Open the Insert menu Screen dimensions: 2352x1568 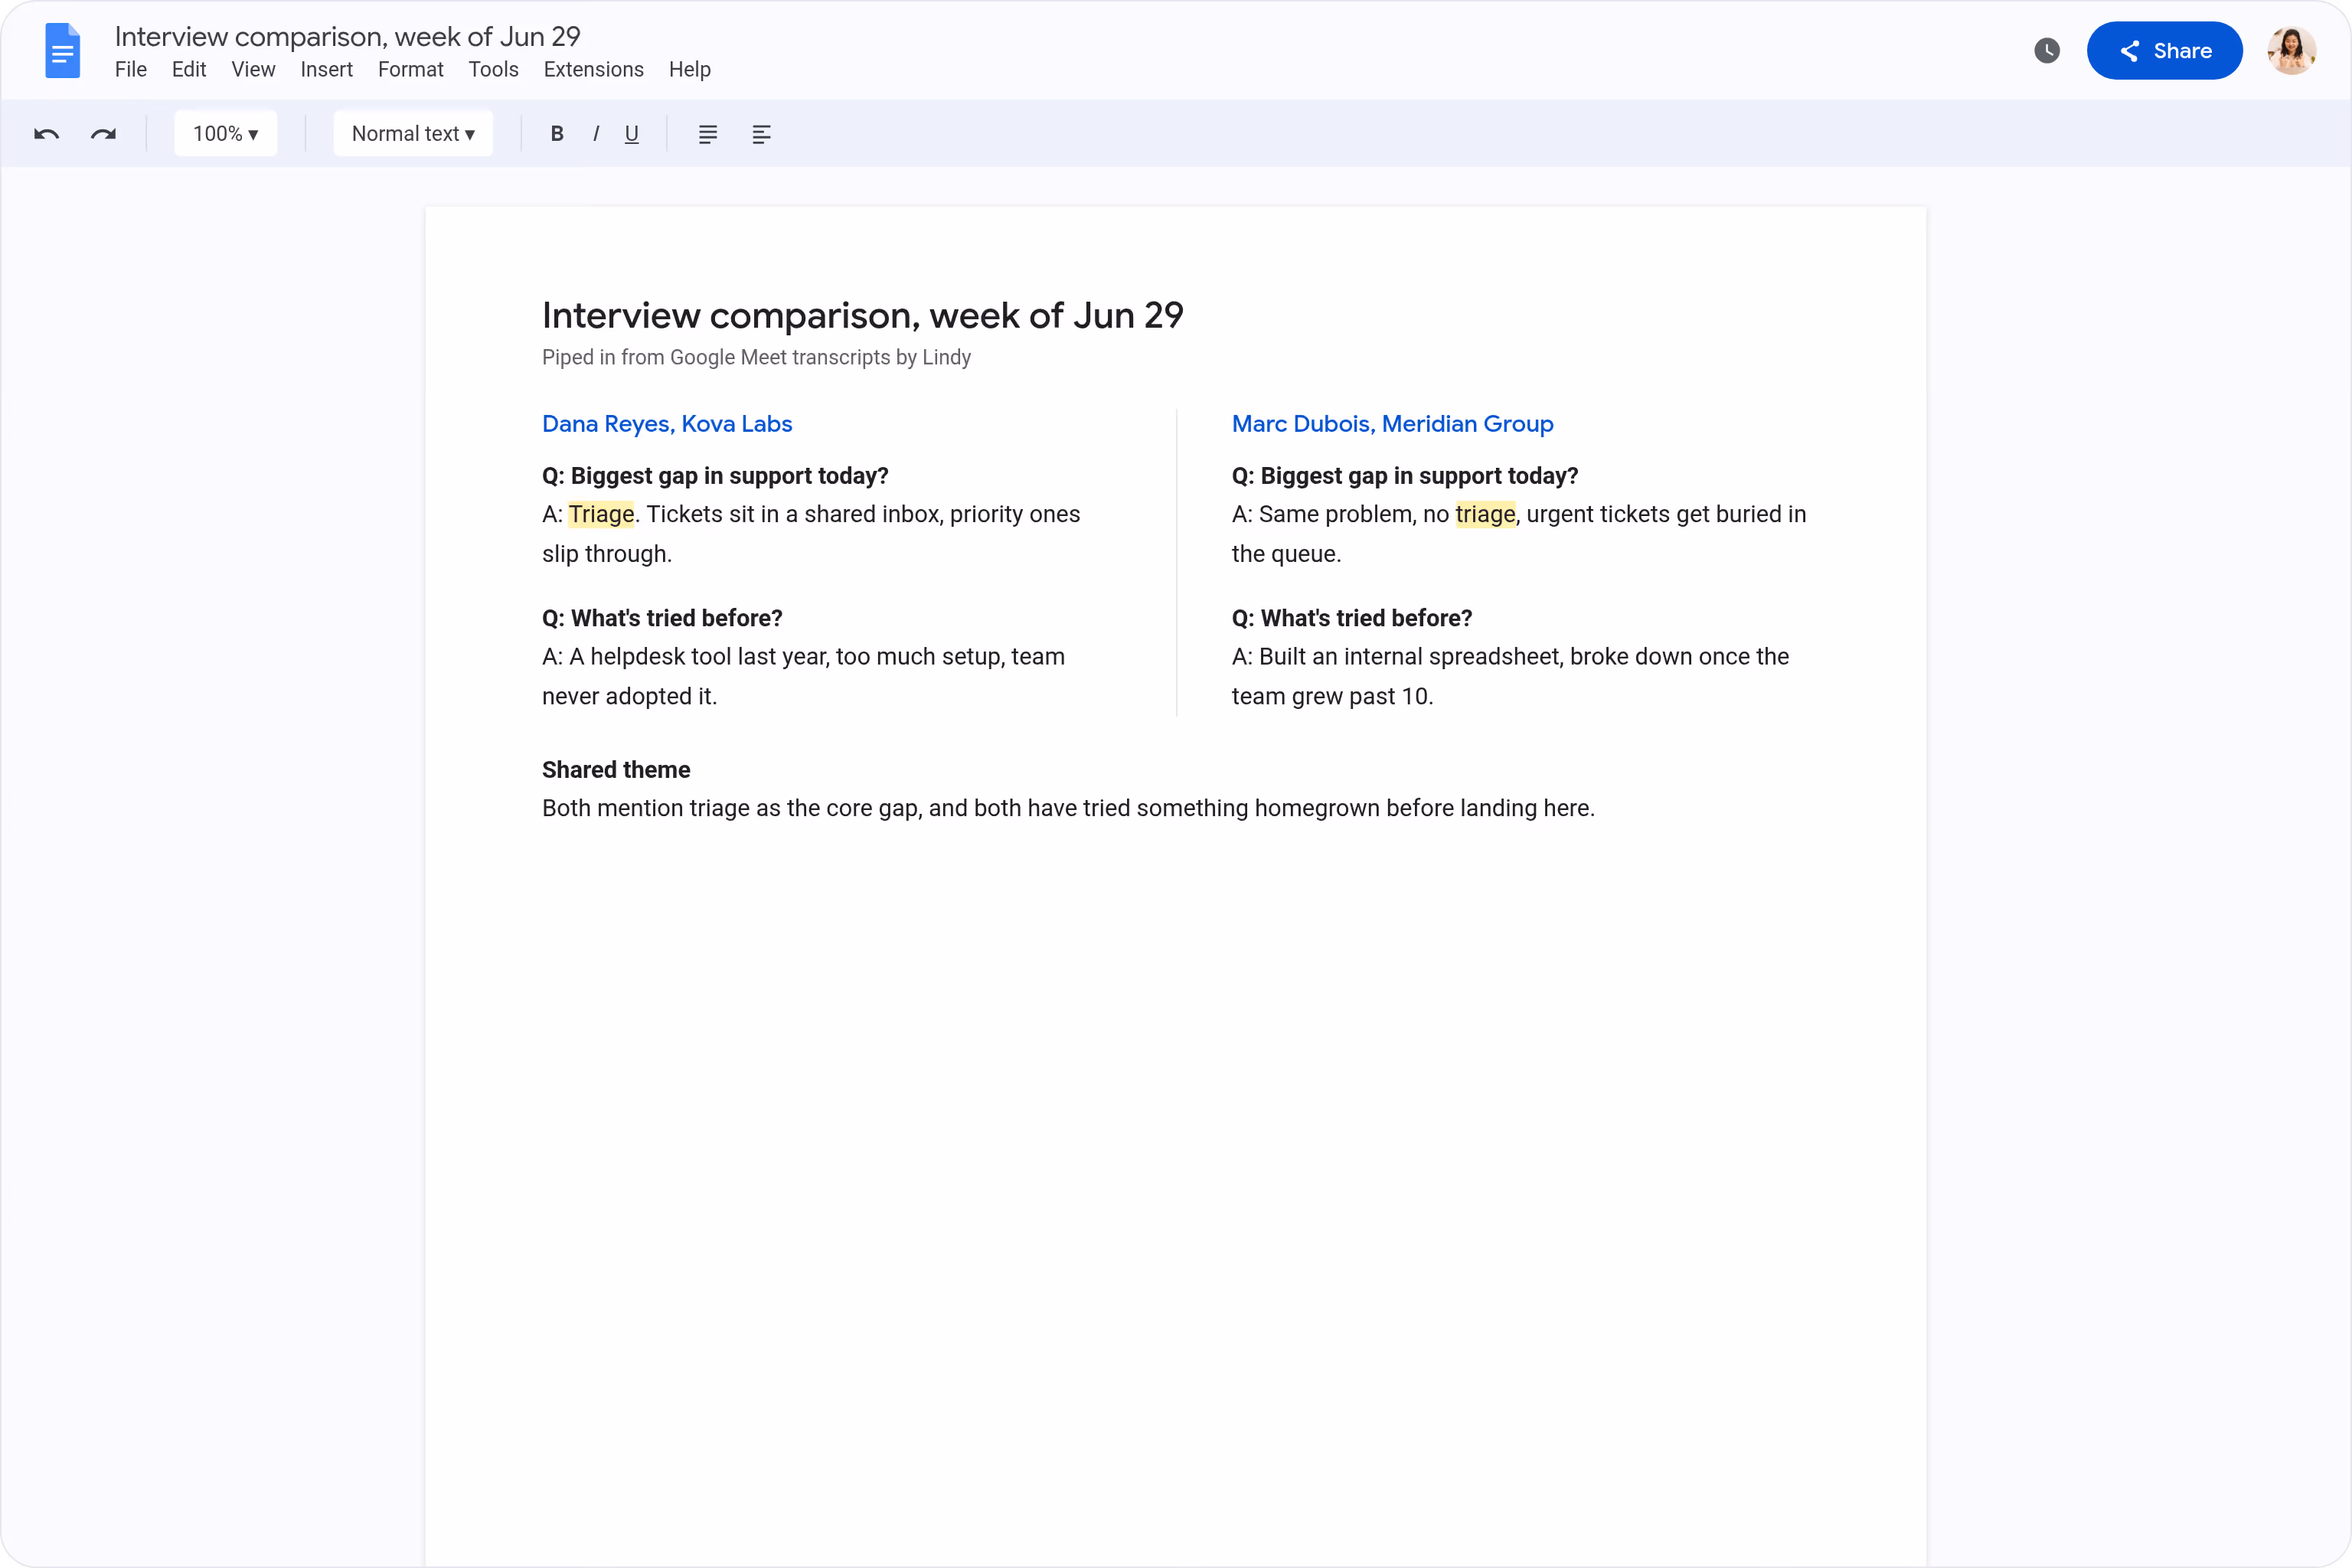pyautogui.click(x=326, y=70)
